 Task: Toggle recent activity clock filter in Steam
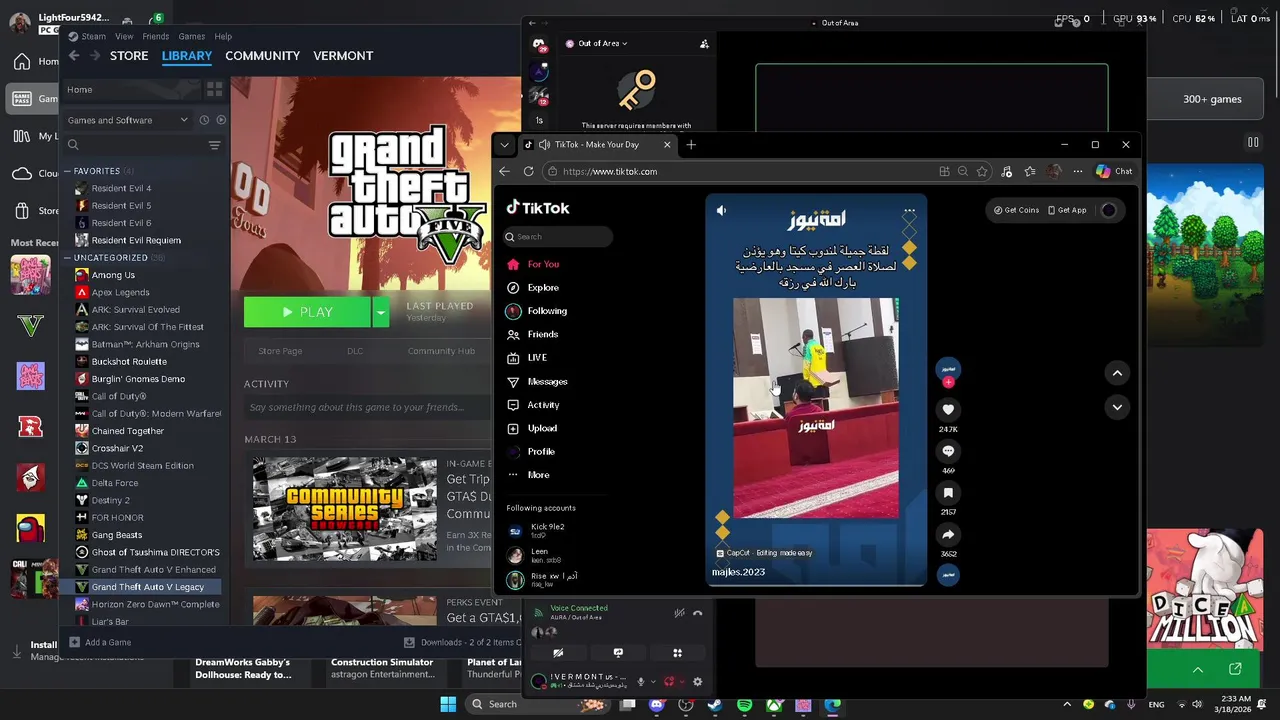204,120
